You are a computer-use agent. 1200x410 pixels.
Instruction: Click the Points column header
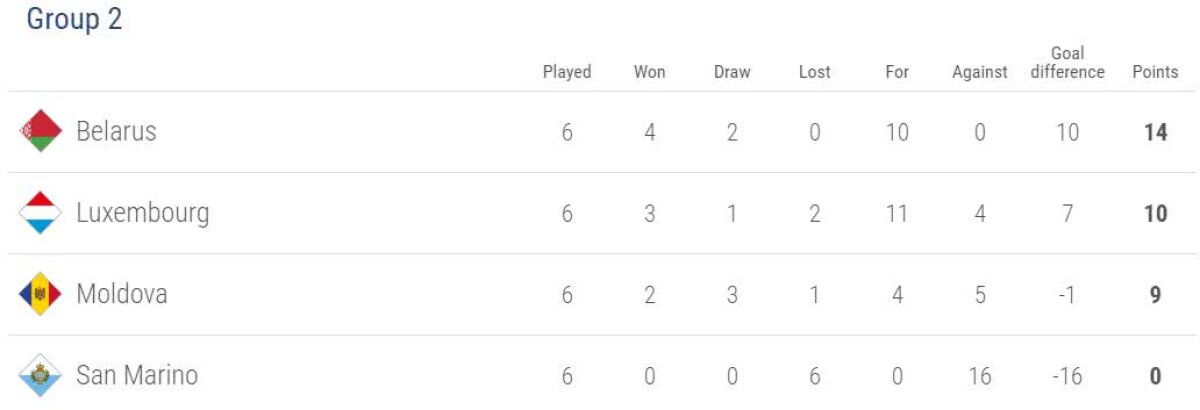[1155, 72]
